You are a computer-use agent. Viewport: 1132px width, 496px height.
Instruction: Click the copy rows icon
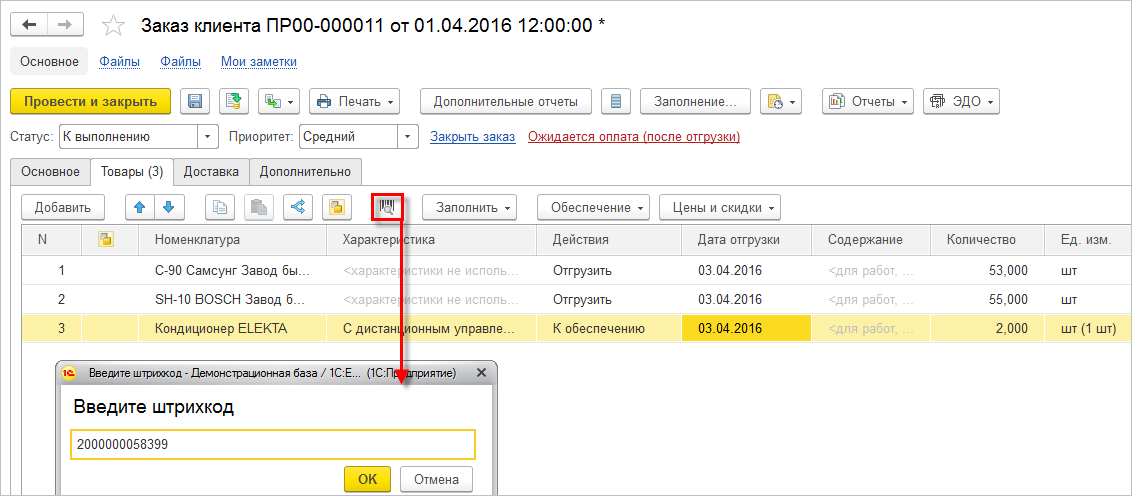point(221,207)
